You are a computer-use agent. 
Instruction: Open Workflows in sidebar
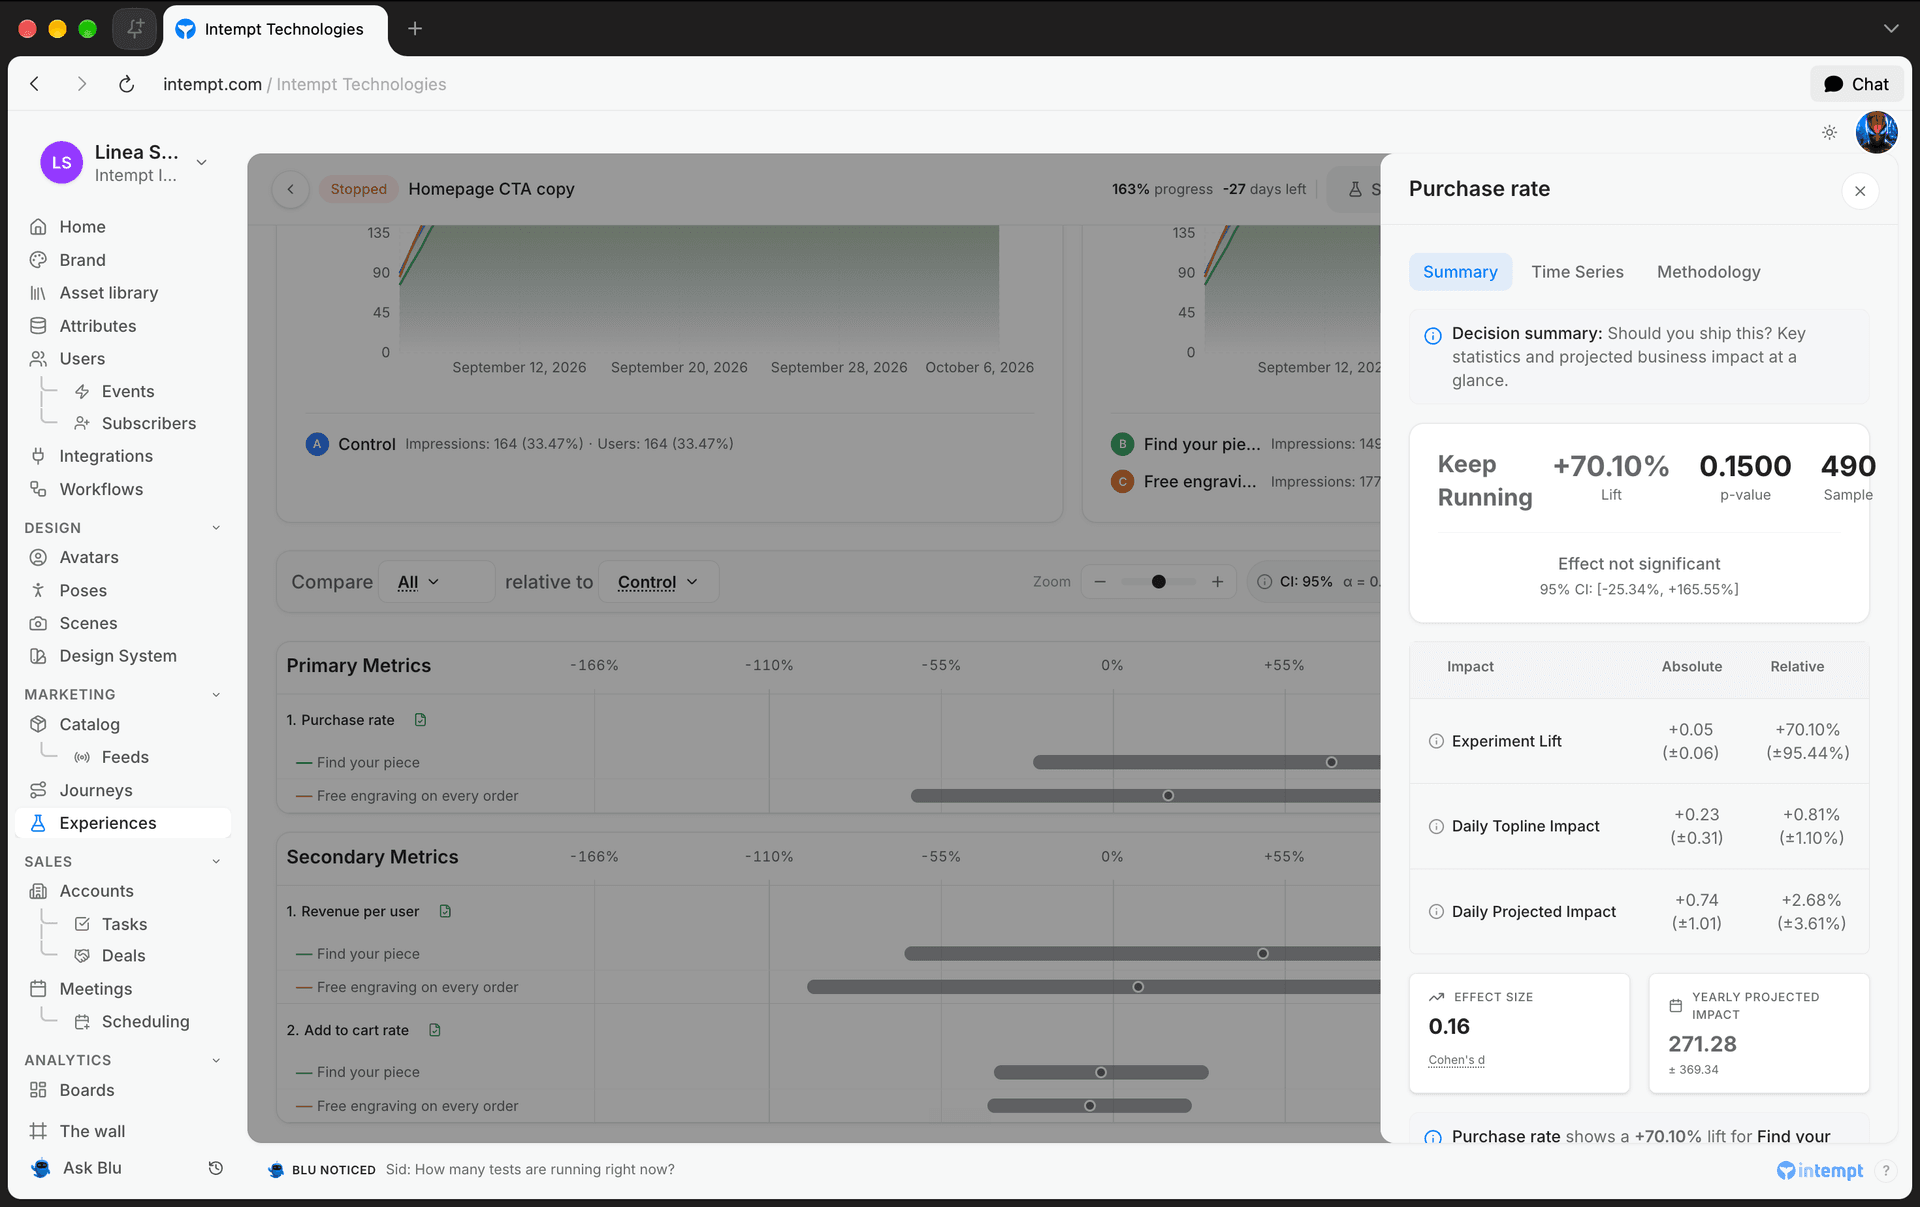coord(100,489)
